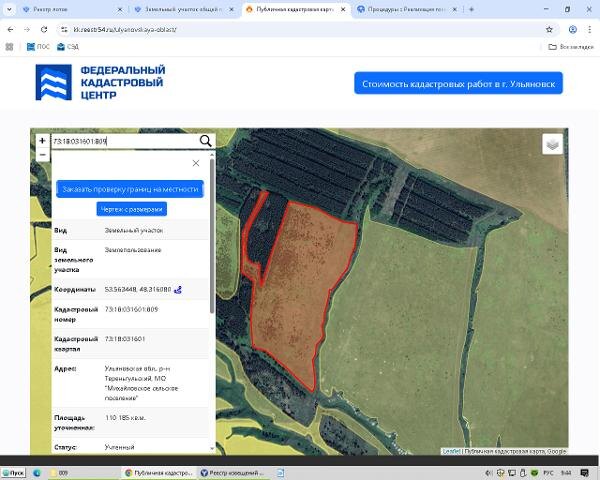
Task: Open the browser profile avatar icon
Action: coord(572,29)
